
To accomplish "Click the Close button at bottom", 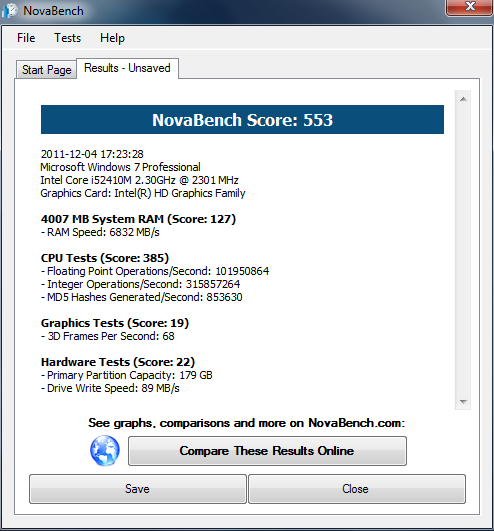I will tap(357, 489).
